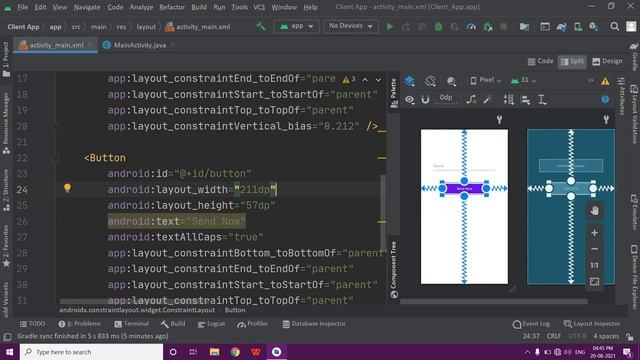
Task: Open the Problems tool window
Action: (x=80, y=324)
